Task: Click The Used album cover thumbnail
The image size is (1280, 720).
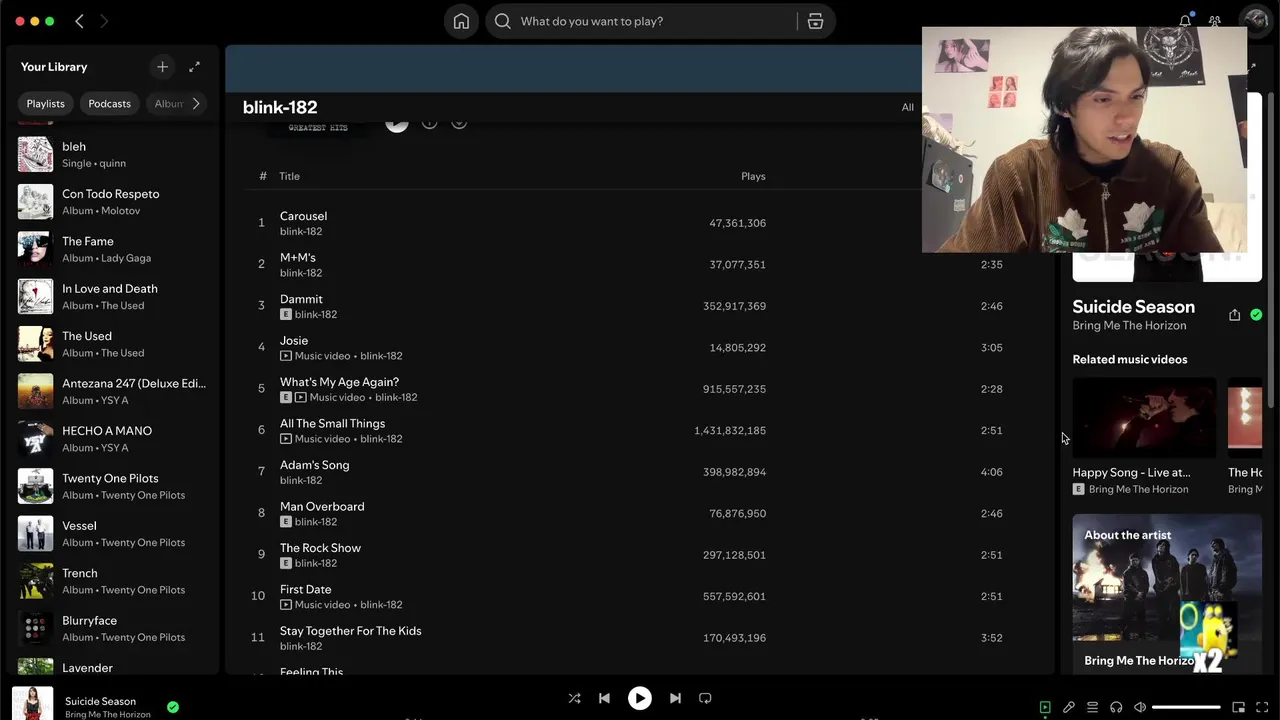Action: click(x=35, y=344)
